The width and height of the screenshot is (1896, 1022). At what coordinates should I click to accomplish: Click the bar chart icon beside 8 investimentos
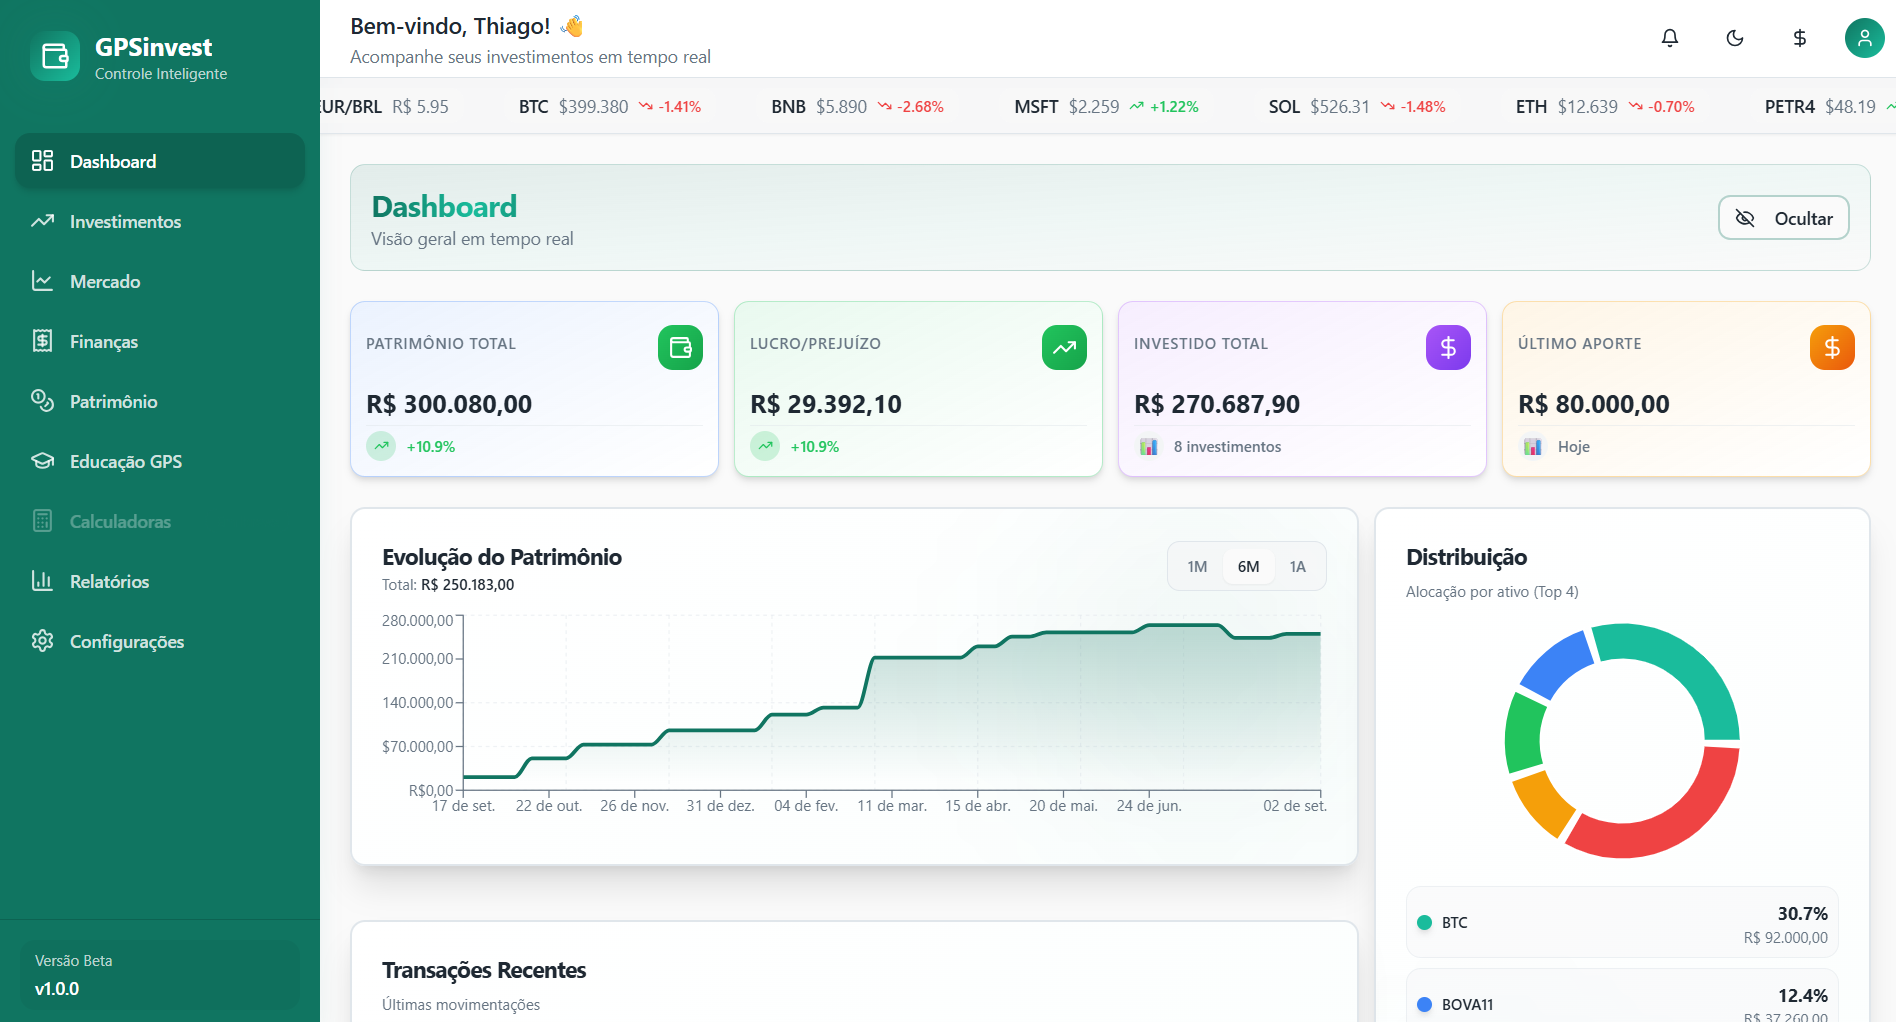coord(1149,447)
